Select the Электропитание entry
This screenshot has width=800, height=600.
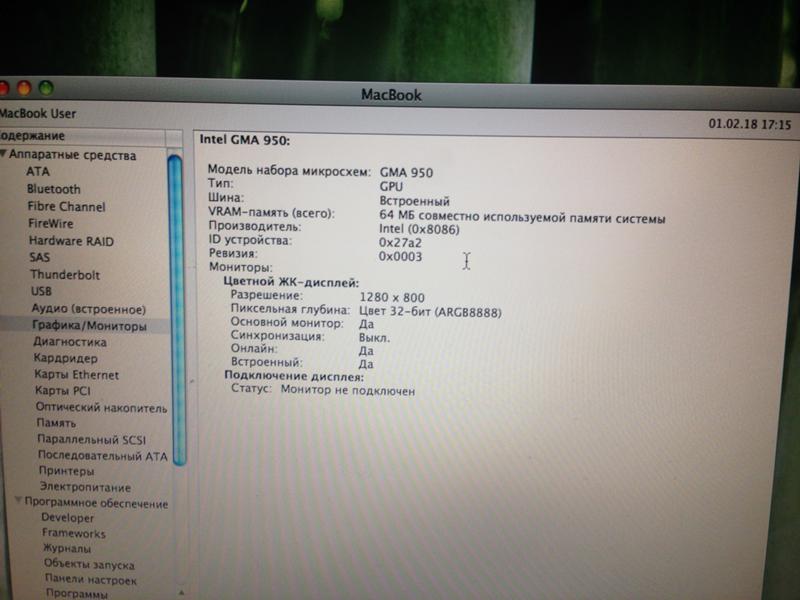[x=85, y=487]
